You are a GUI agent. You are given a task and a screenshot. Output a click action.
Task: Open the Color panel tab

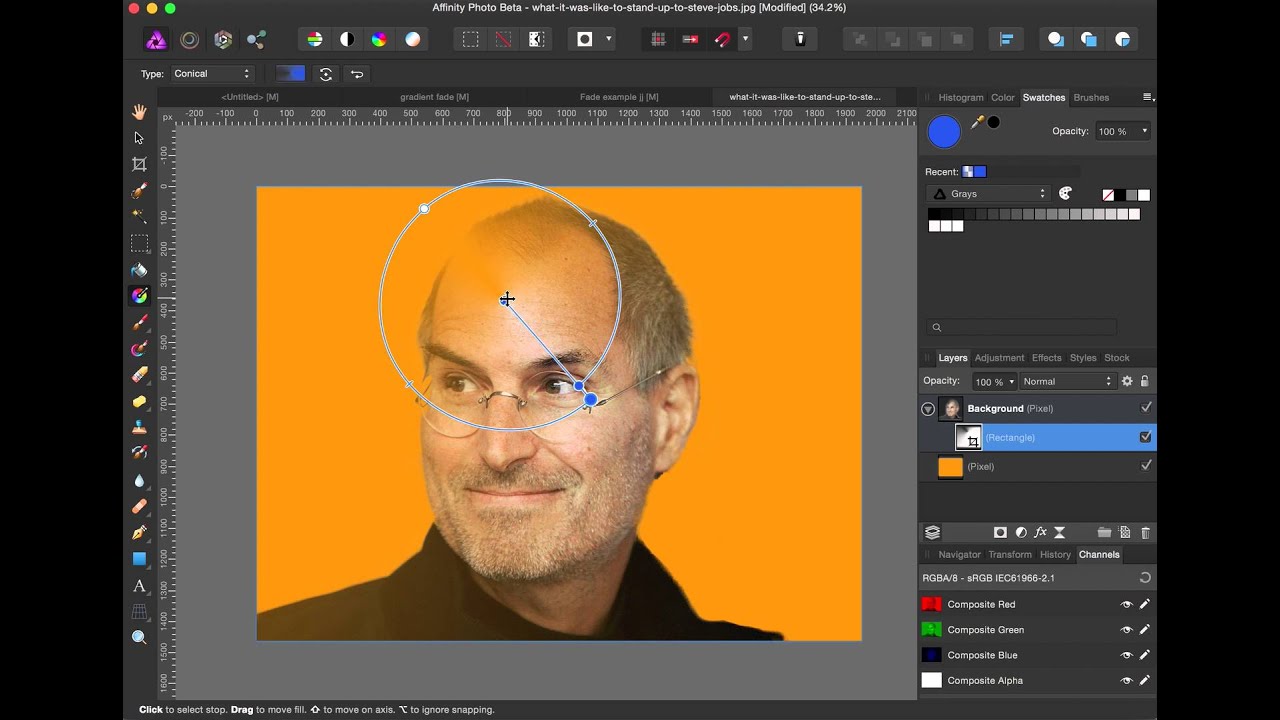tap(1003, 98)
